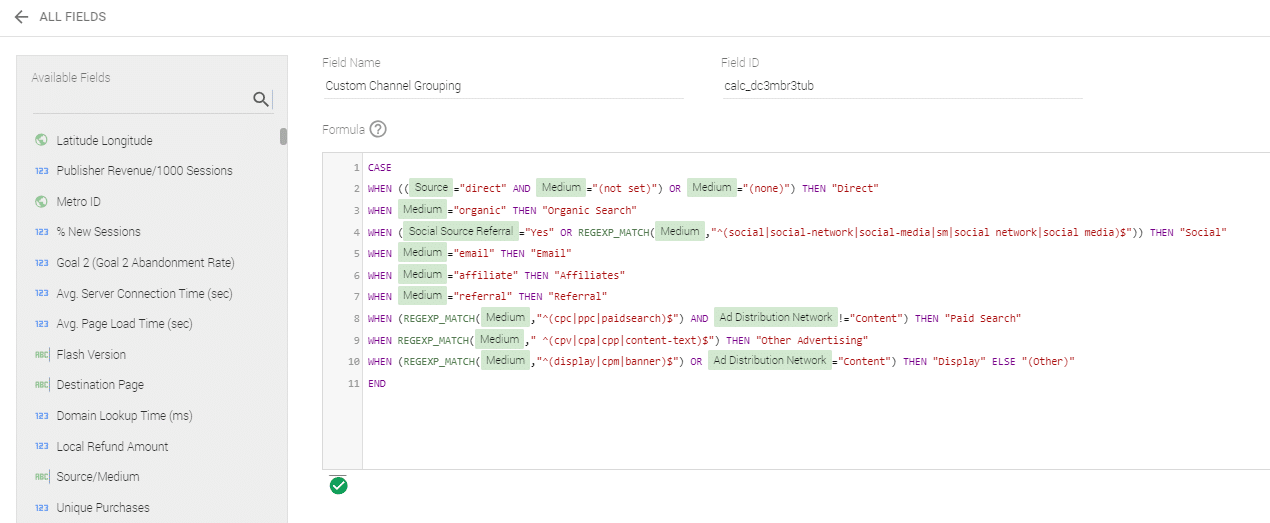Screen dimensions: 1270x523
Task: Click the Source chip on formula line 2
Action: 431,188
